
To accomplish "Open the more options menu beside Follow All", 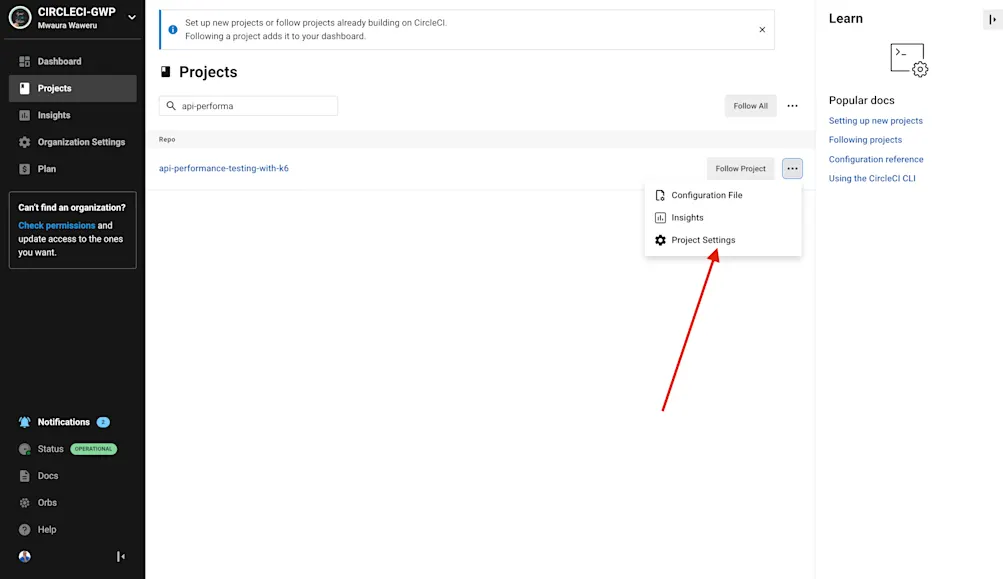I will coord(793,106).
